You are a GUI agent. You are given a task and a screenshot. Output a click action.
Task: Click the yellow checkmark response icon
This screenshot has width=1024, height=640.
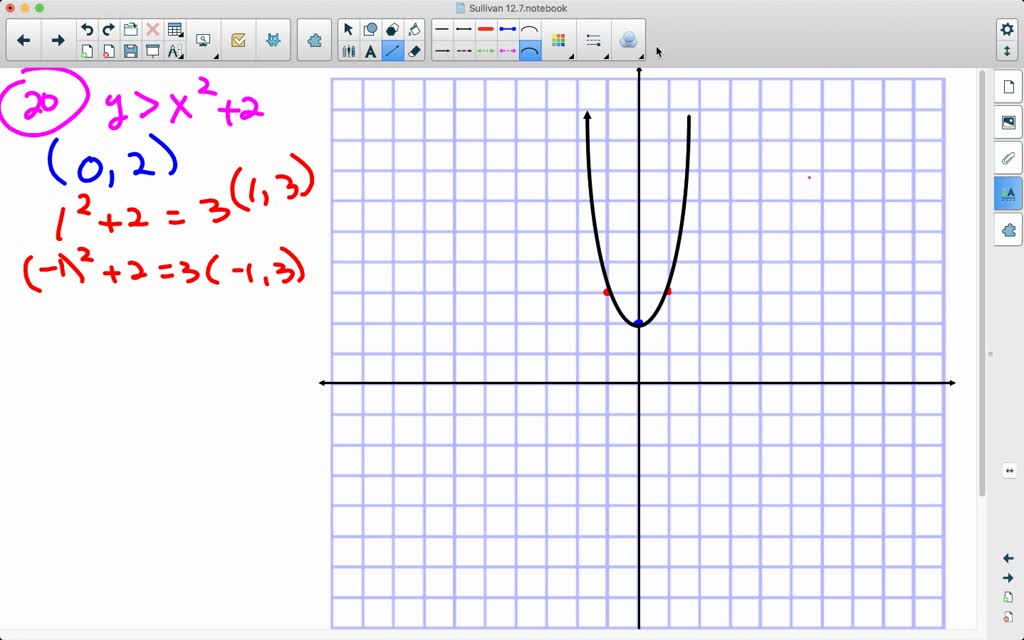coord(238,40)
